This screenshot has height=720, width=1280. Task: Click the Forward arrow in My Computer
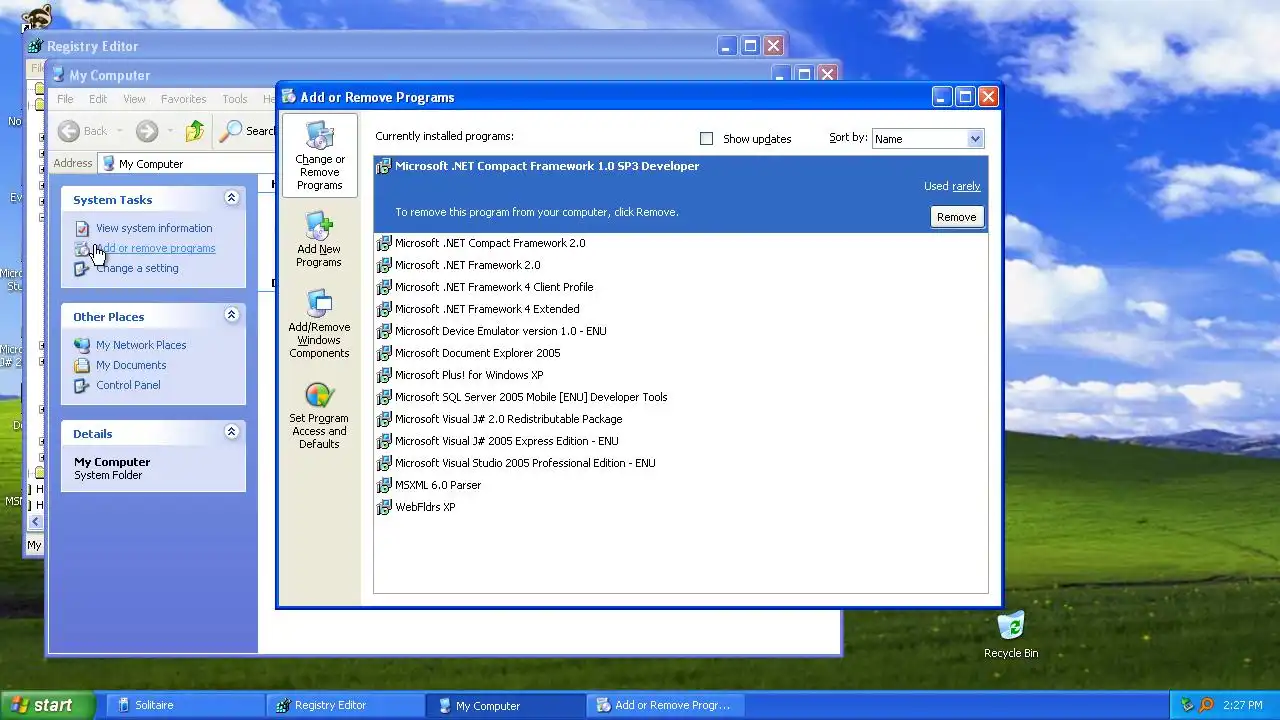147,131
